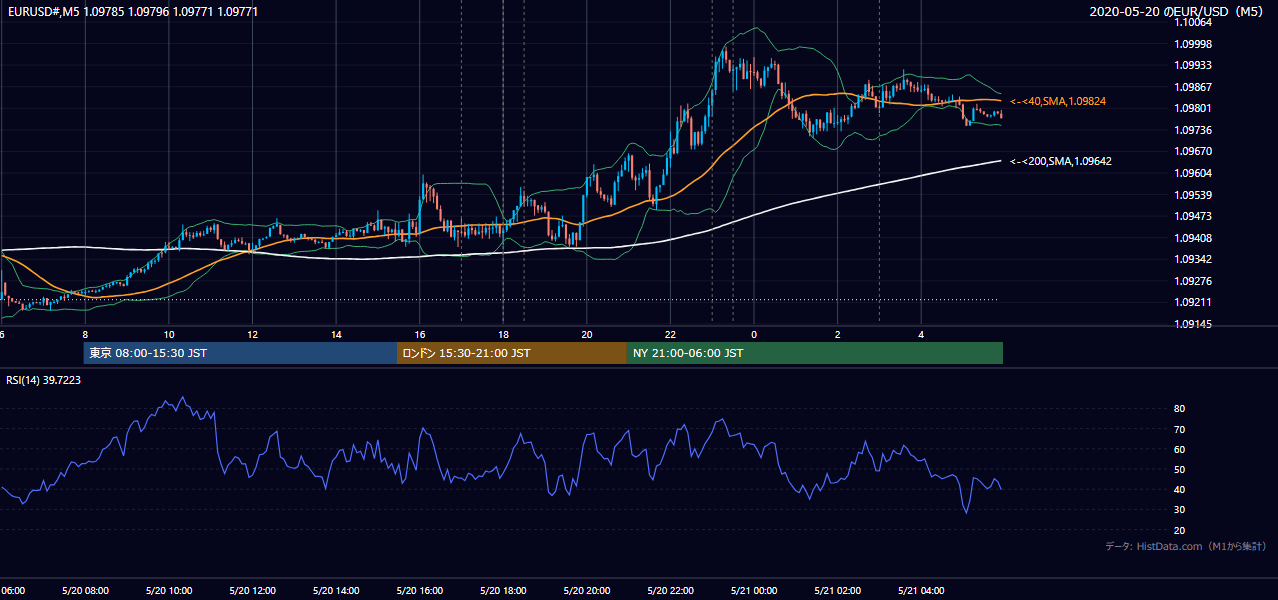This screenshot has height=600, width=1278.
Task: Click RSI level 30 on the axis
Action: point(1180,510)
